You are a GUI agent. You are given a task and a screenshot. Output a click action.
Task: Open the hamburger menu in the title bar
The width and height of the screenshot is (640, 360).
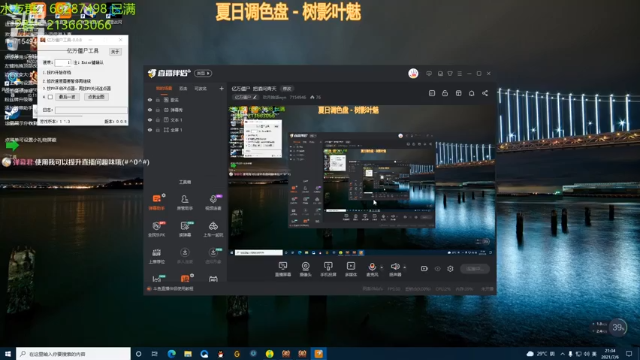click(460, 73)
